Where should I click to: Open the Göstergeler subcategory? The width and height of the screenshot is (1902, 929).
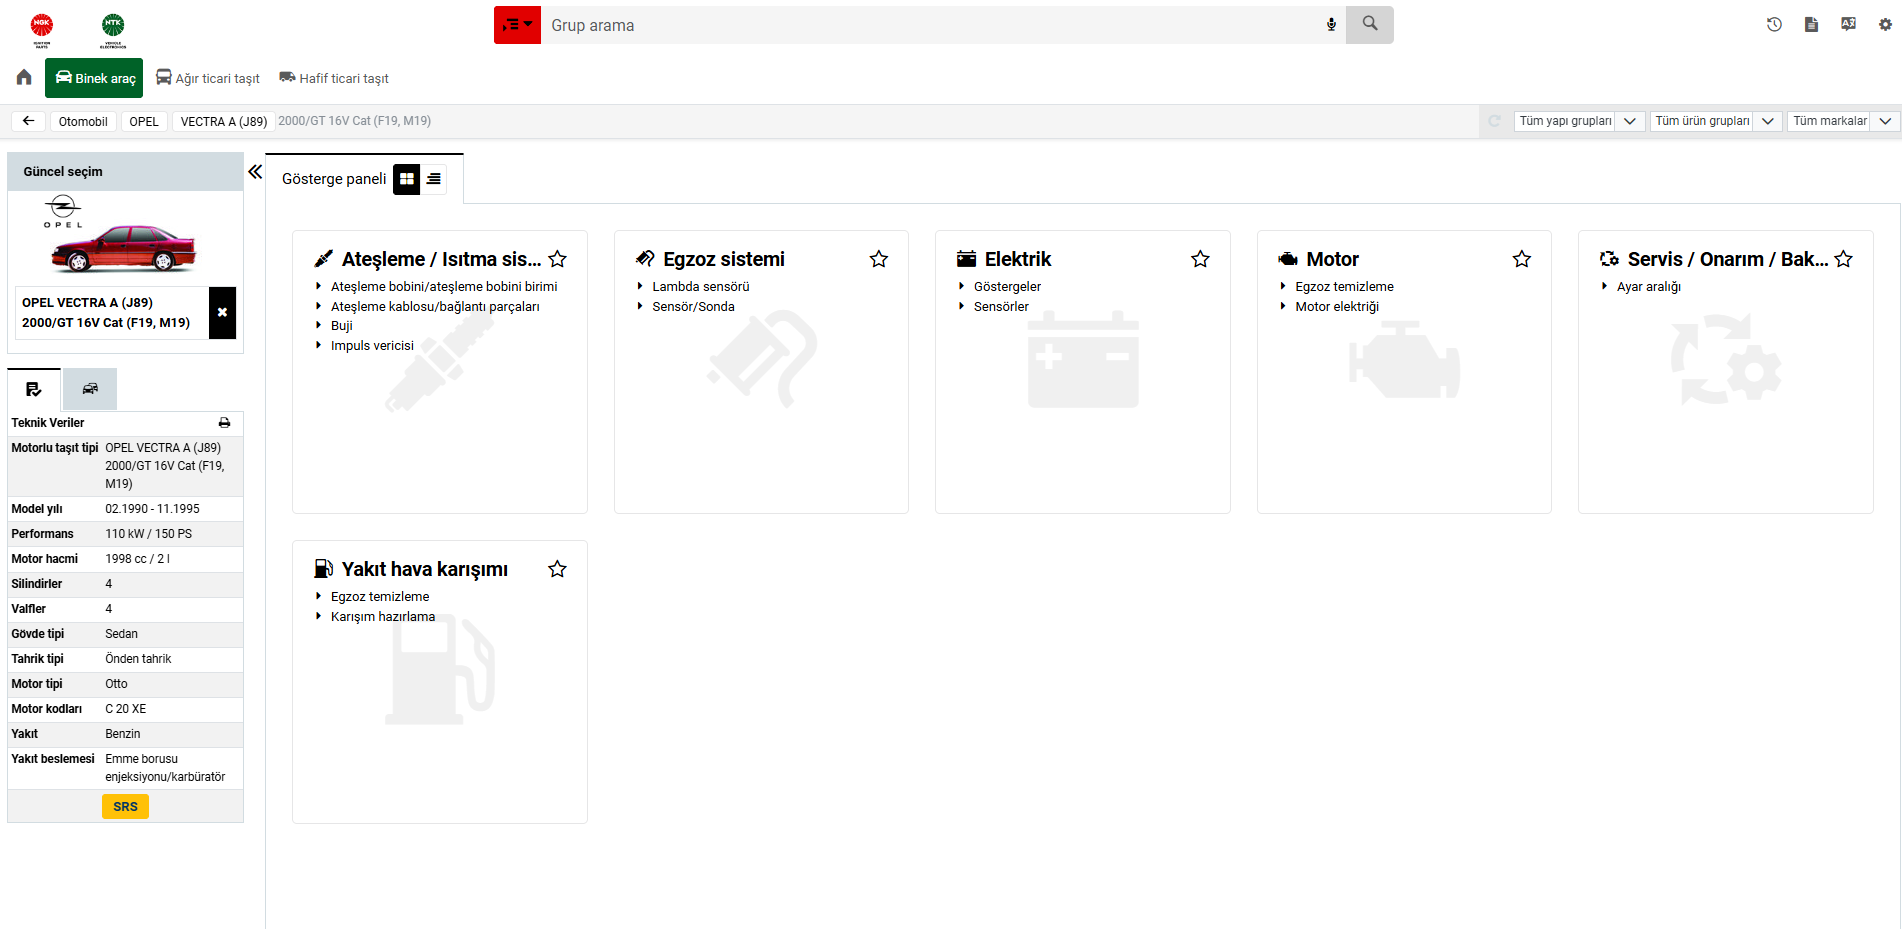(x=1007, y=287)
